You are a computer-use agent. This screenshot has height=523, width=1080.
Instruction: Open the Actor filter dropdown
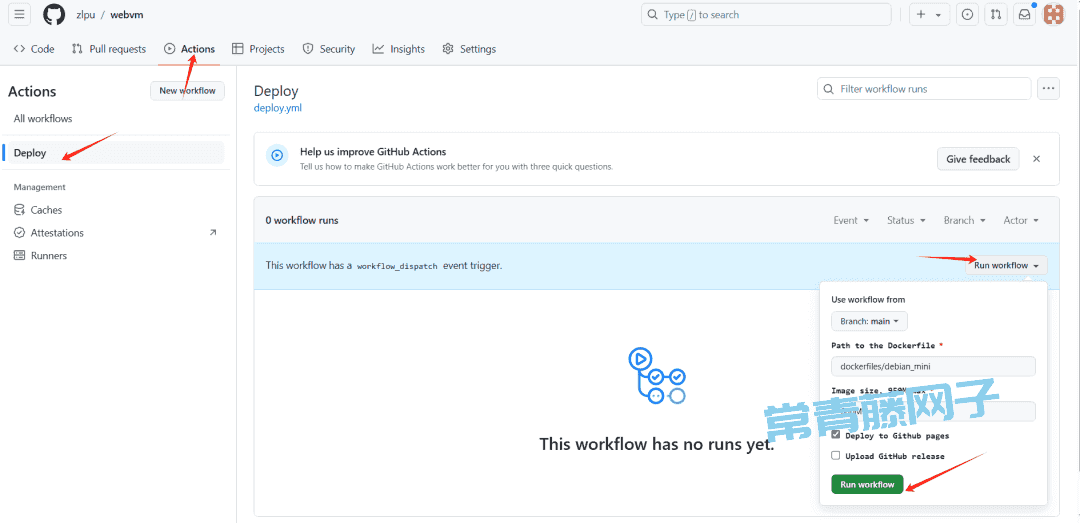[x=1021, y=221]
